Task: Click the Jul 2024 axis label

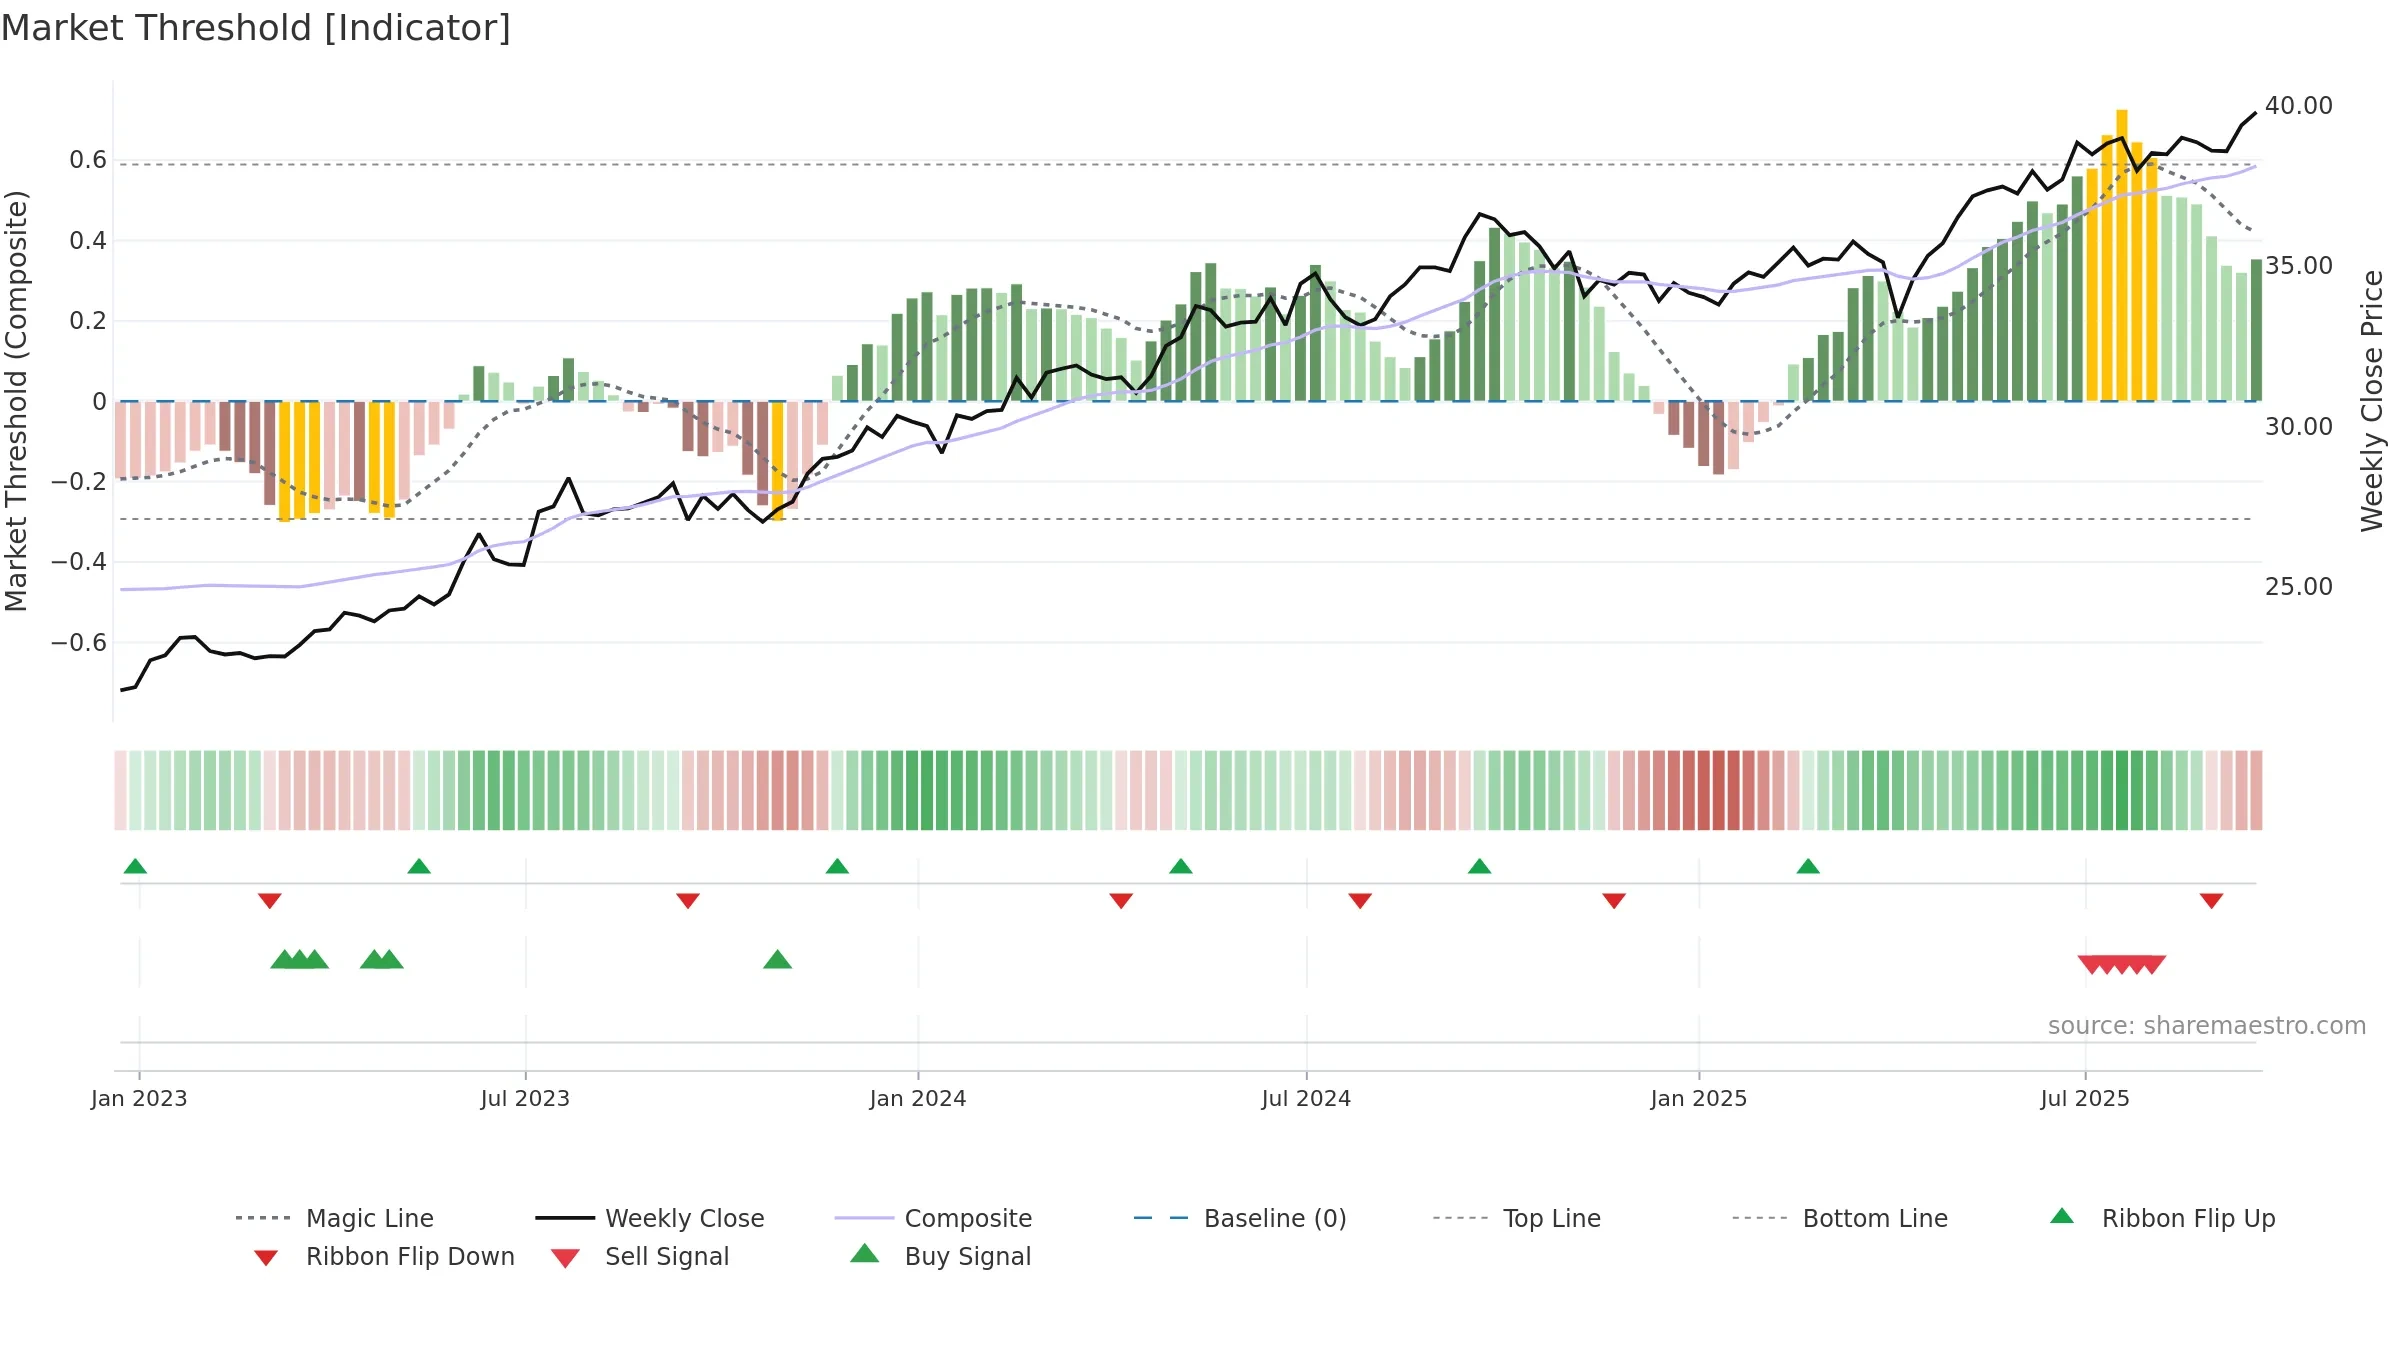Action: (x=1306, y=1099)
